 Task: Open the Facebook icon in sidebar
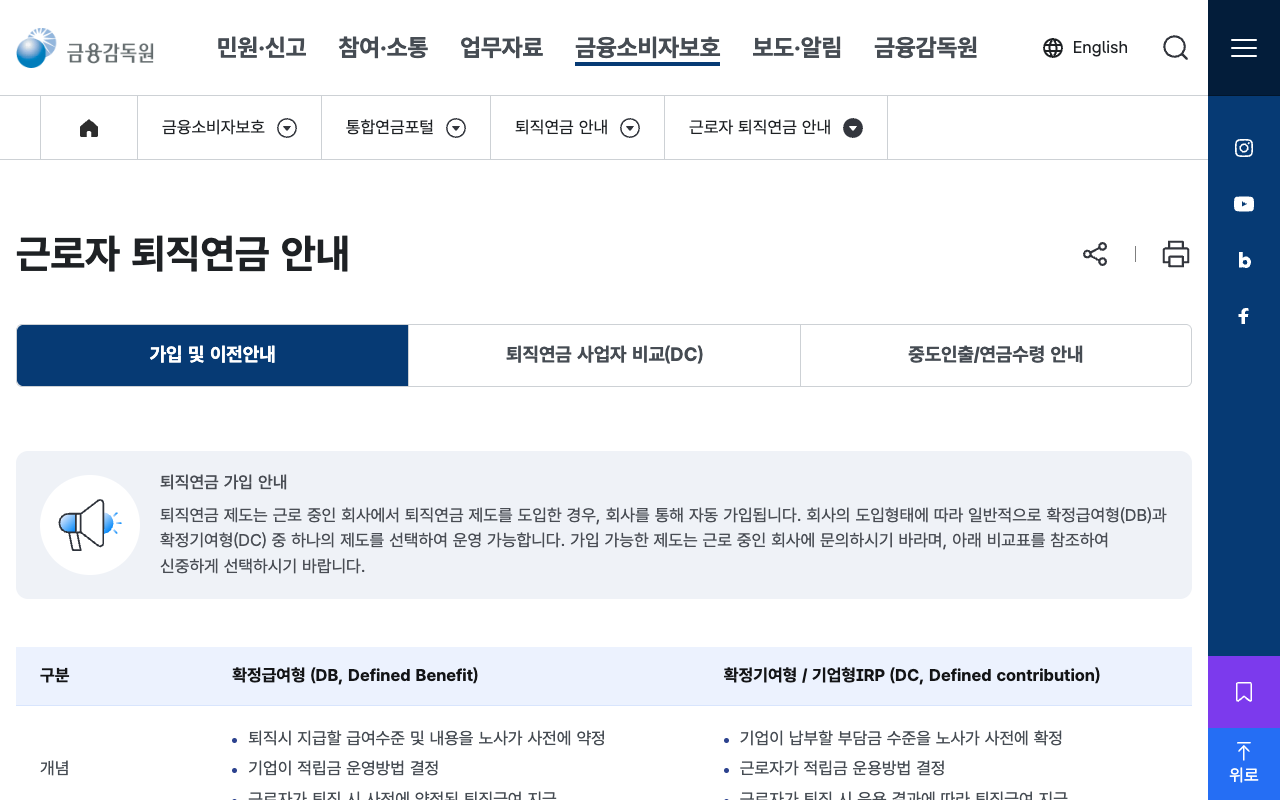pos(1244,316)
